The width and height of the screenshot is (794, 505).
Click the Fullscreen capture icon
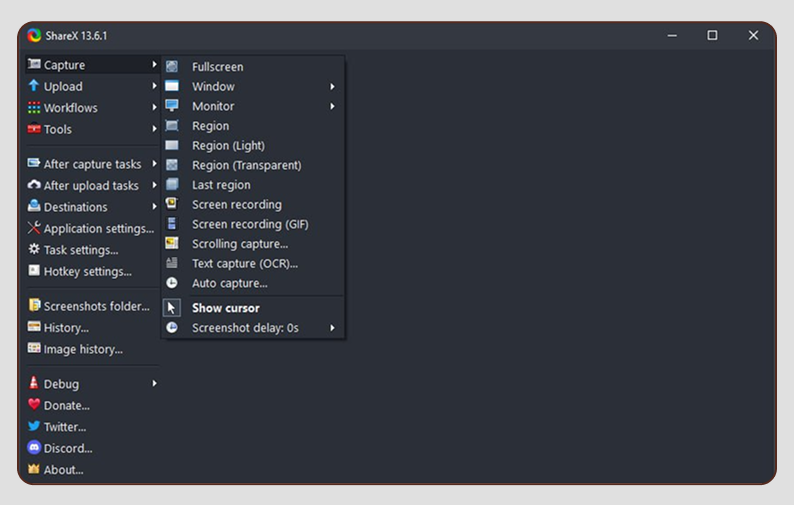coord(172,66)
